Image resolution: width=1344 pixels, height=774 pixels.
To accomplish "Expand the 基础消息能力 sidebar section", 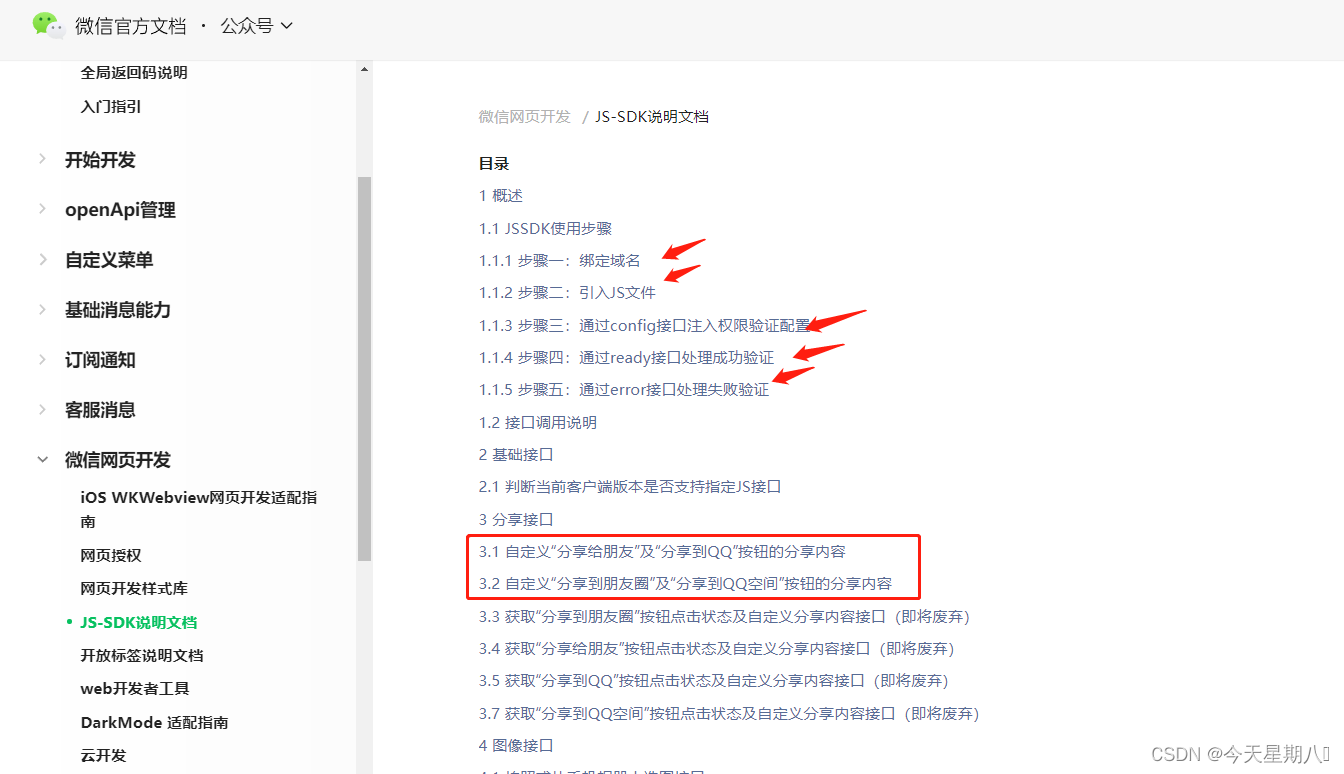I will click(x=118, y=310).
